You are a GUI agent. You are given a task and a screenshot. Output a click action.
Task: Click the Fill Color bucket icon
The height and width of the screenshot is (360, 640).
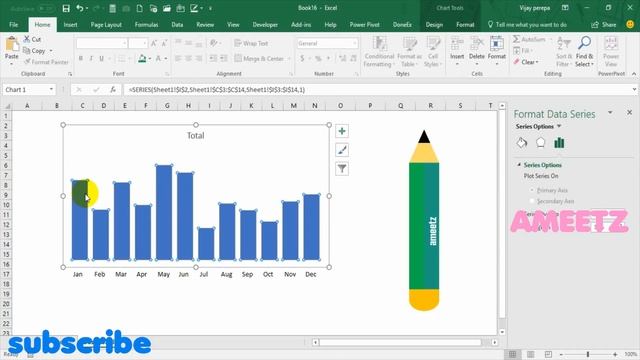(142, 58)
